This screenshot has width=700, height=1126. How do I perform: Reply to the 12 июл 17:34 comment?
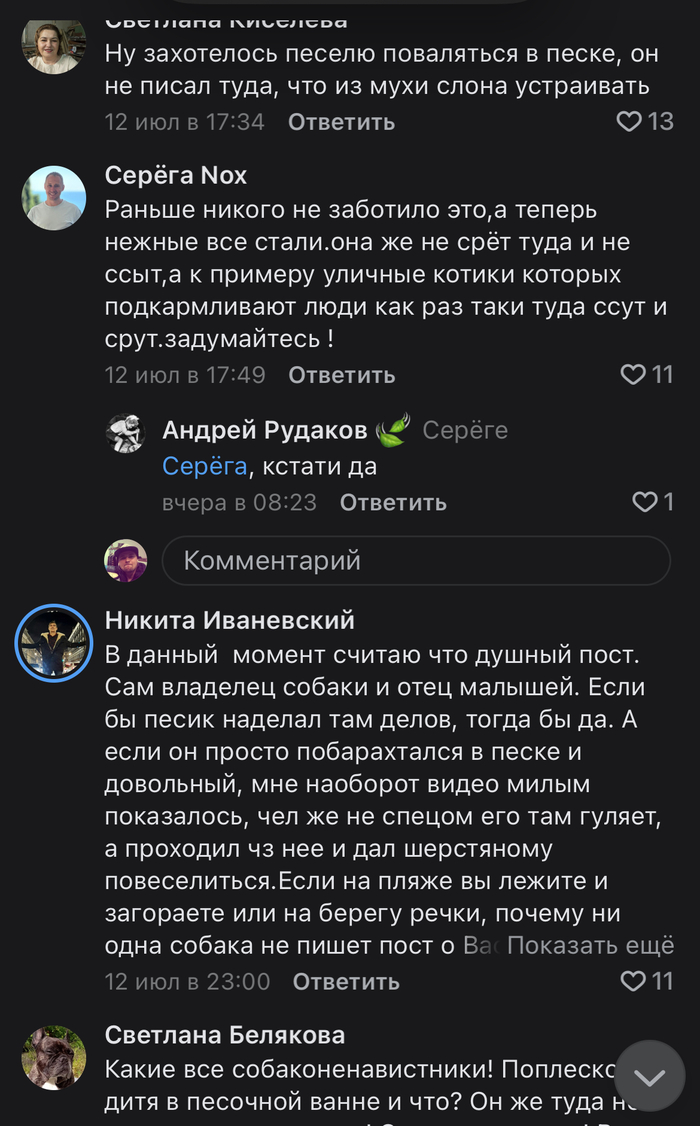point(341,122)
